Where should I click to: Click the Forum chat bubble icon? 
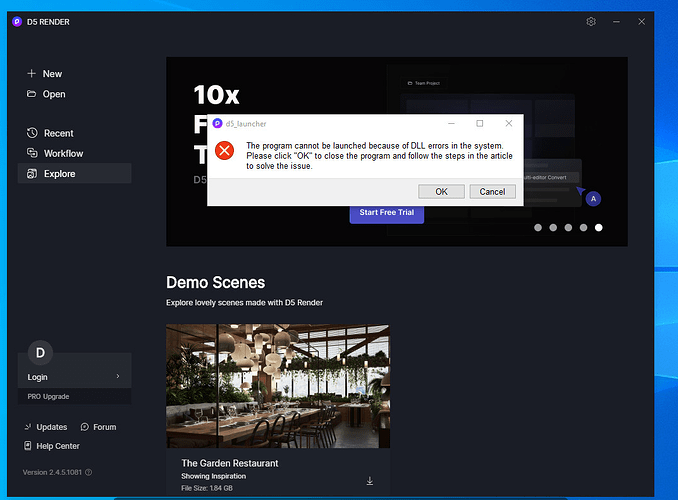coord(85,427)
